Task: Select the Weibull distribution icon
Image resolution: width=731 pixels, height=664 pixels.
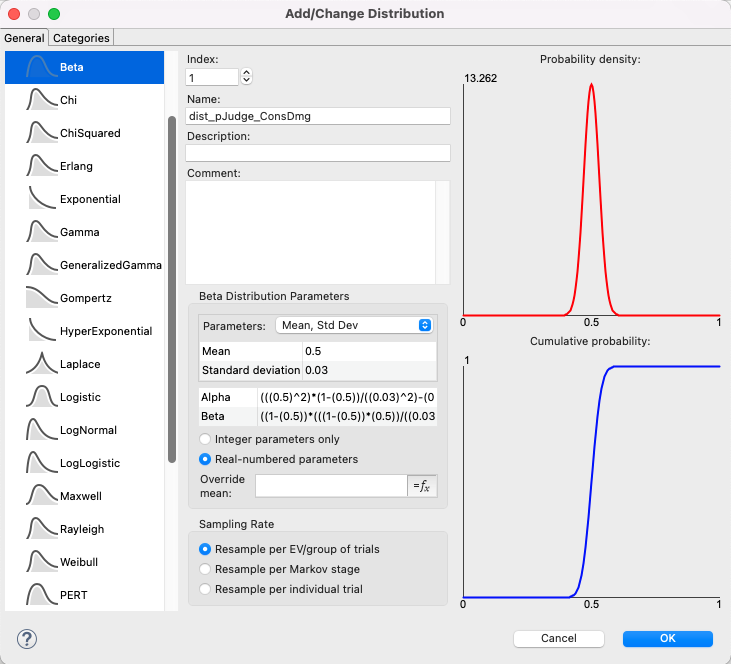Action: (x=41, y=562)
